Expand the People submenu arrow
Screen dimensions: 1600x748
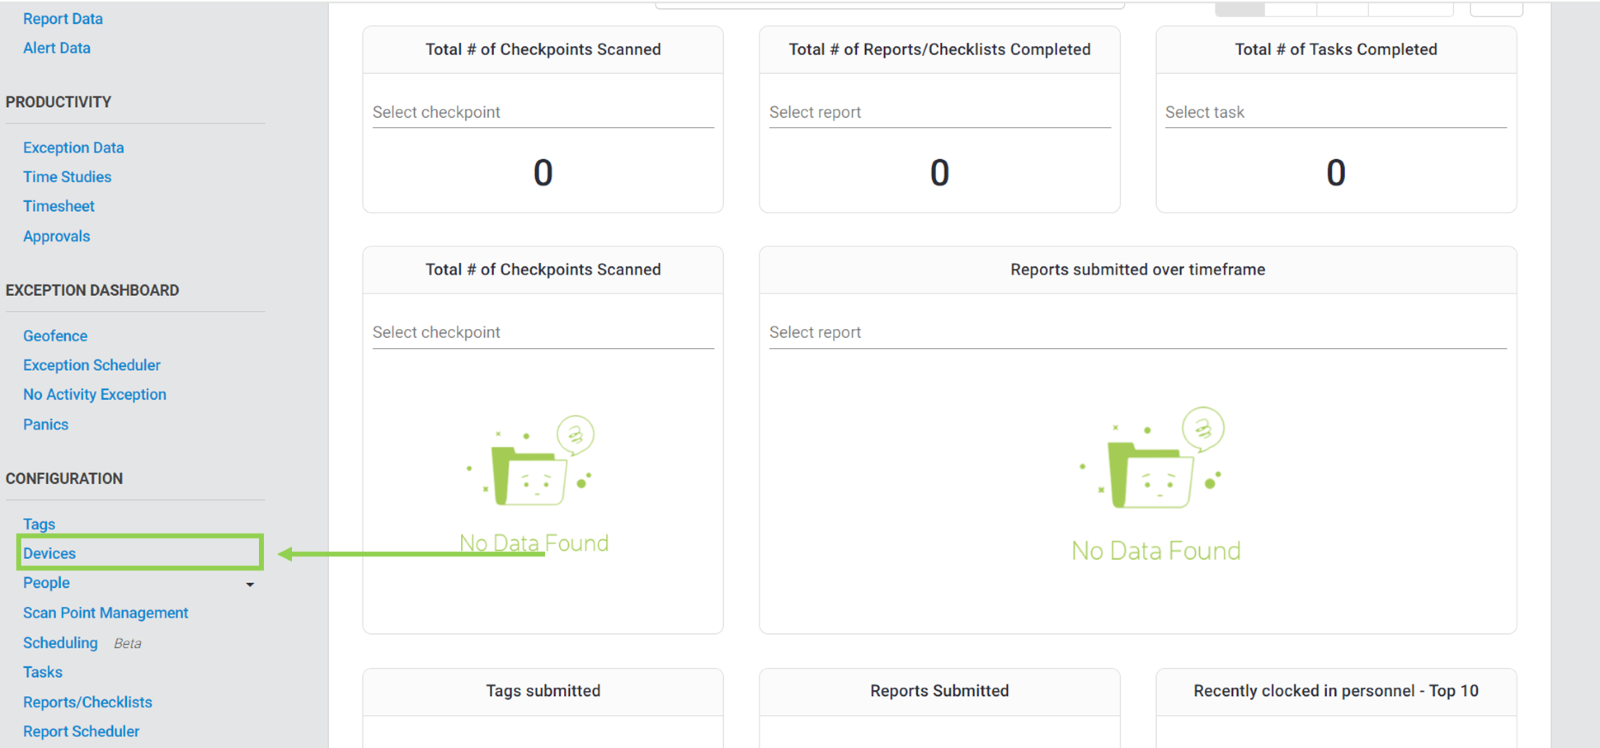(x=250, y=584)
